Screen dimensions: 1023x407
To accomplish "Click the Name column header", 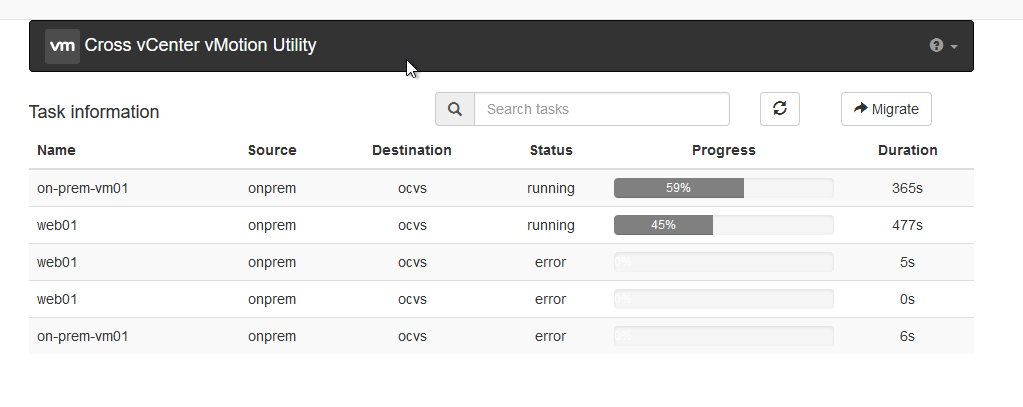I will (x=56, y=150).
